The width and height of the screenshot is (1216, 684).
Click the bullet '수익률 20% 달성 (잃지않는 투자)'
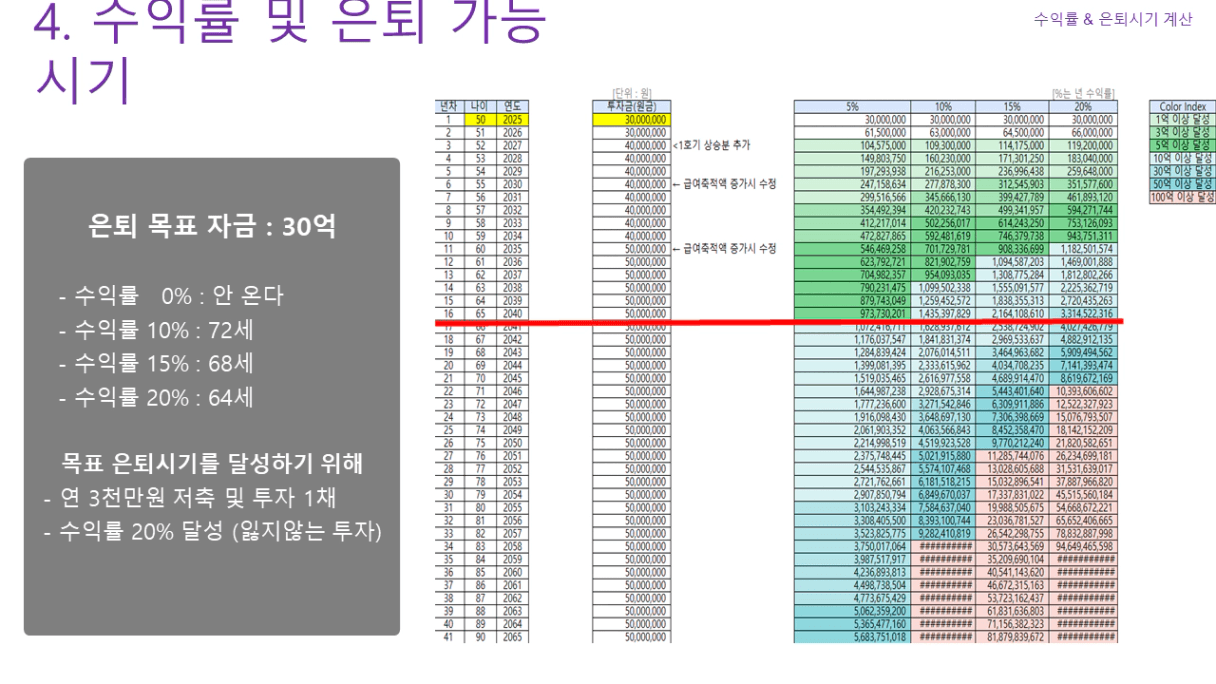[213, 533]
